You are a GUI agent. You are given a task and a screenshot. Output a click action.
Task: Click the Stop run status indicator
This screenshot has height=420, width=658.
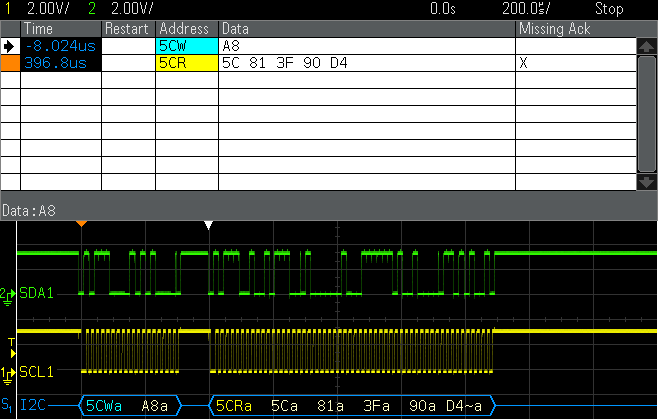609,8
